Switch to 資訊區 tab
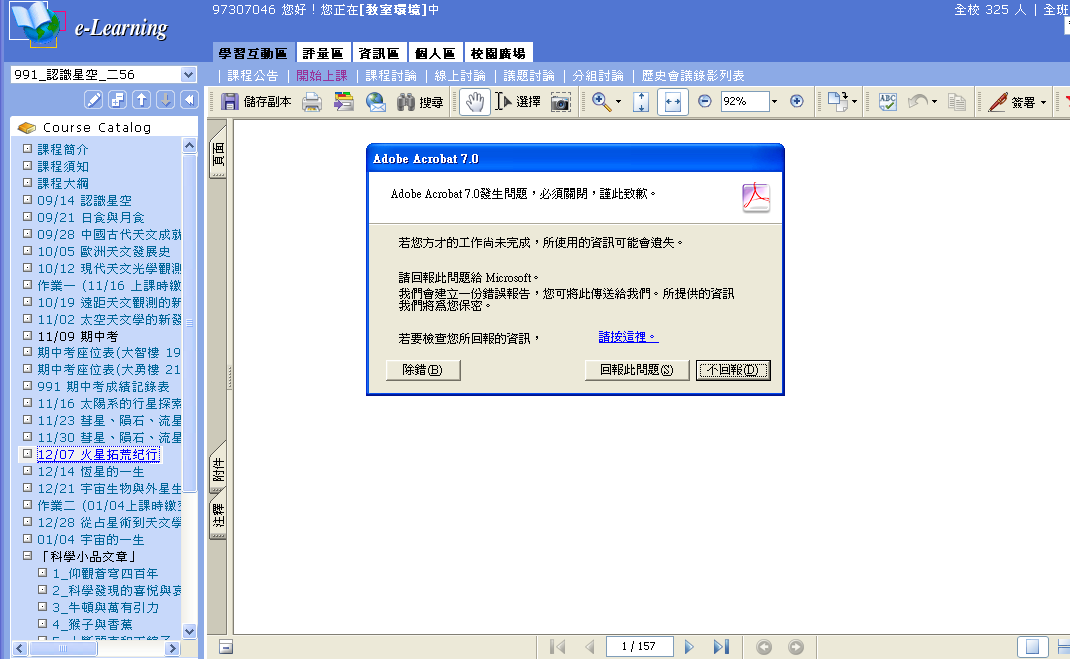Viewport: 1070px width, 659px height. (x=379, y=53)
